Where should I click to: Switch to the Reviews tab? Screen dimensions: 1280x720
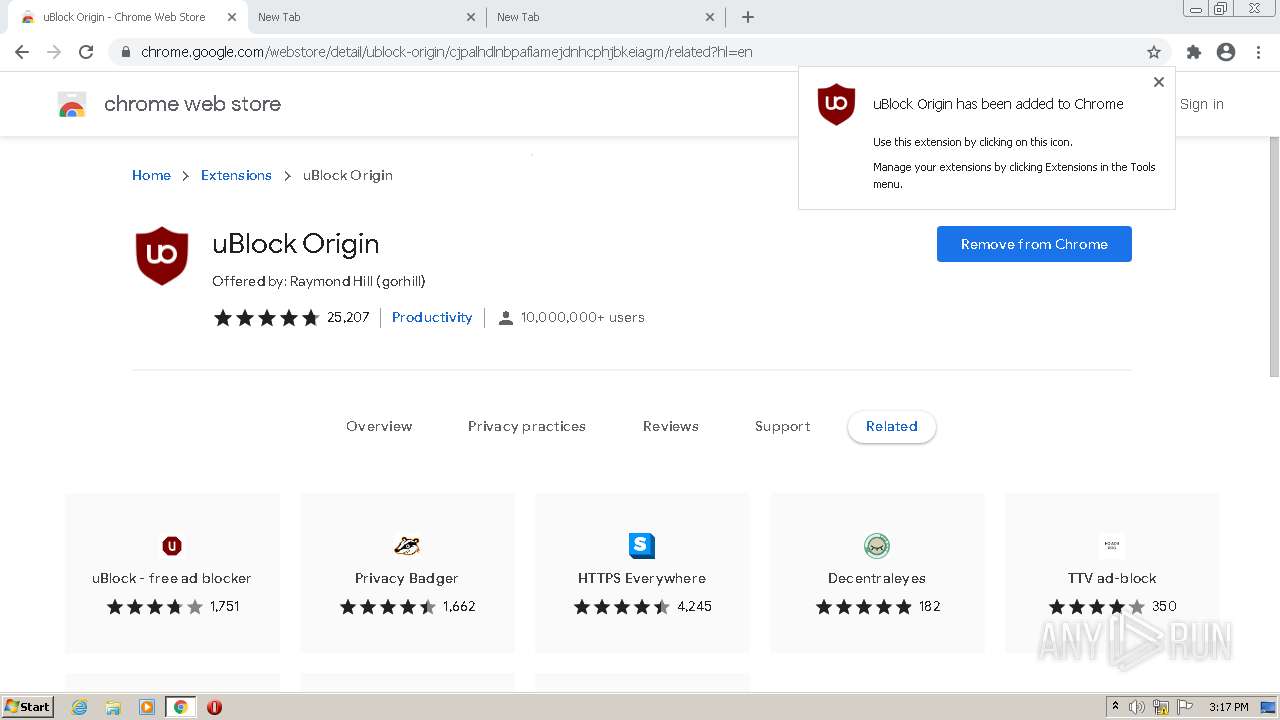pyautogui.click(x=671, y=426)
